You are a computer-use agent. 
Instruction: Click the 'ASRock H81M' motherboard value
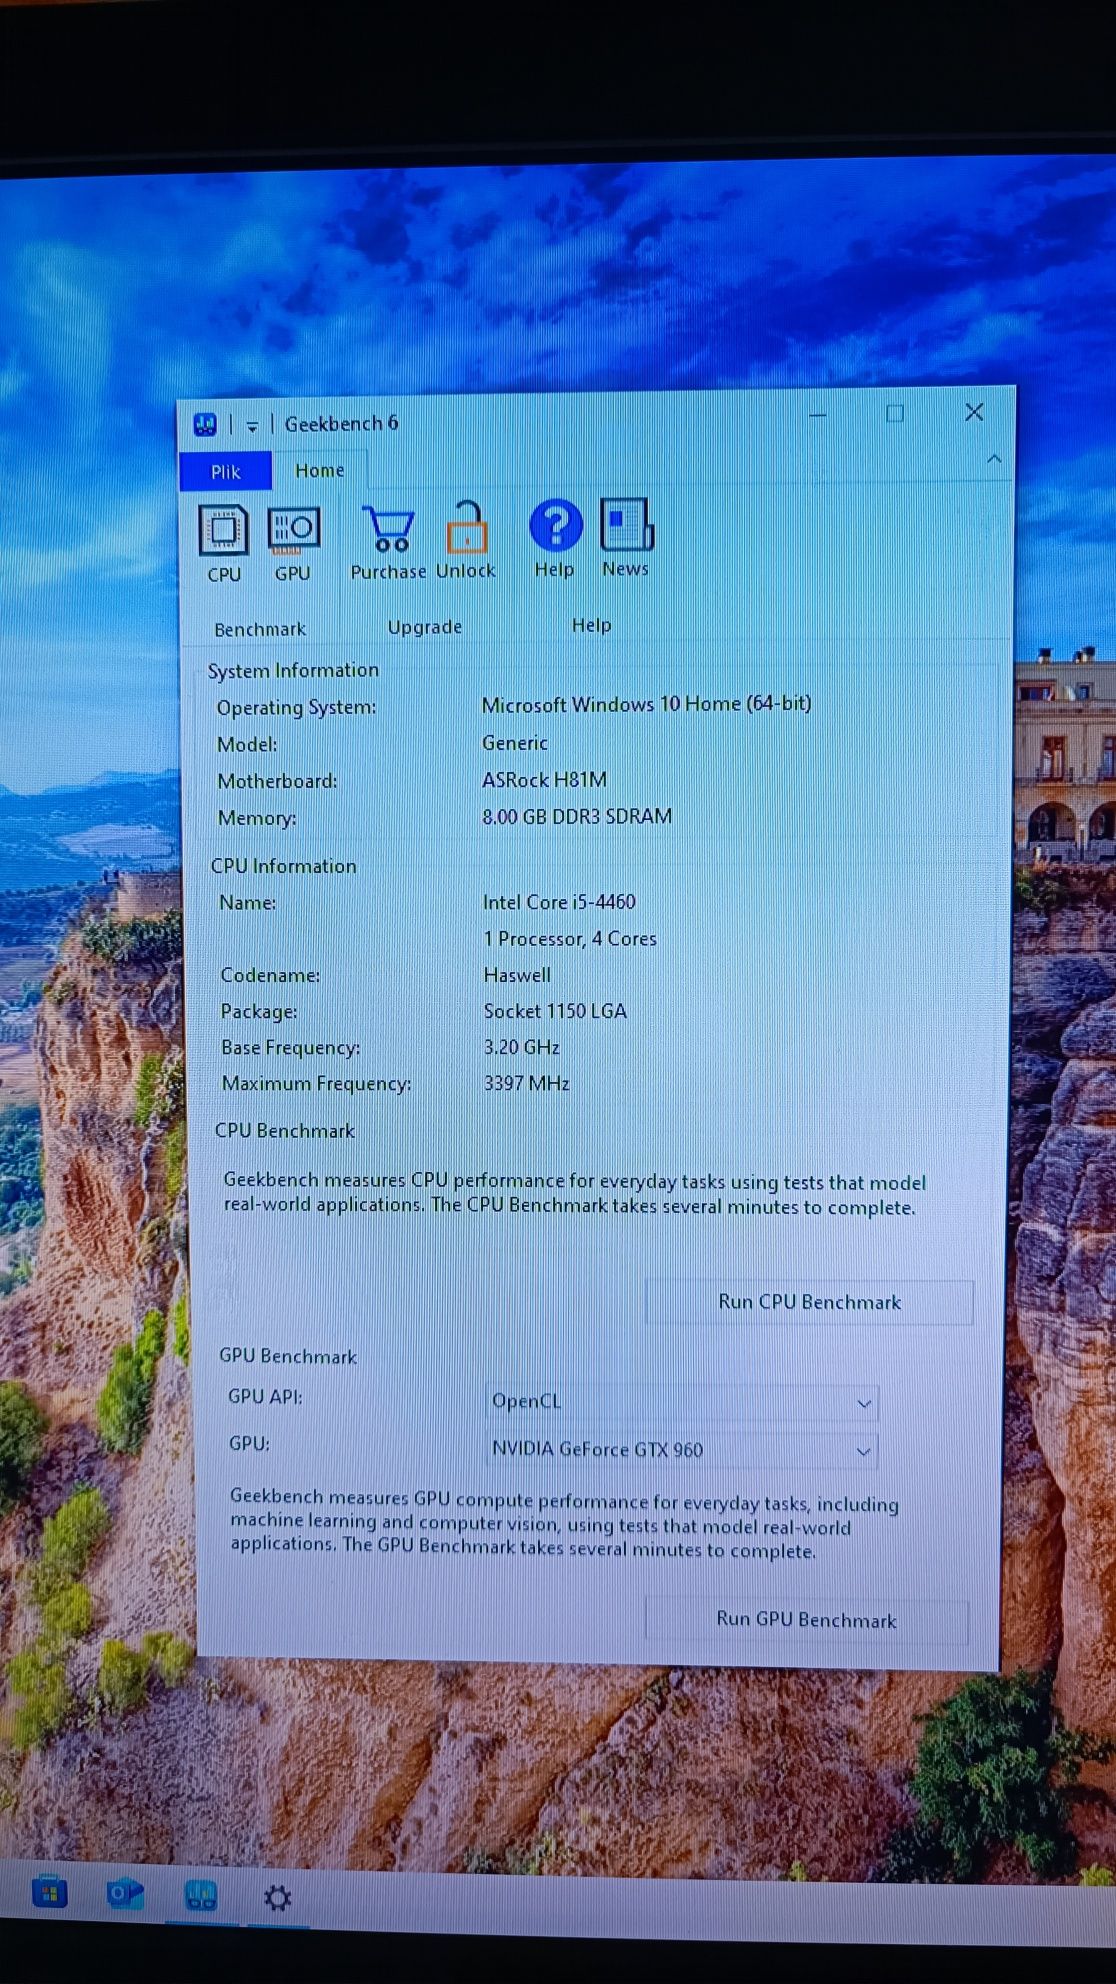tap(544, 780)
